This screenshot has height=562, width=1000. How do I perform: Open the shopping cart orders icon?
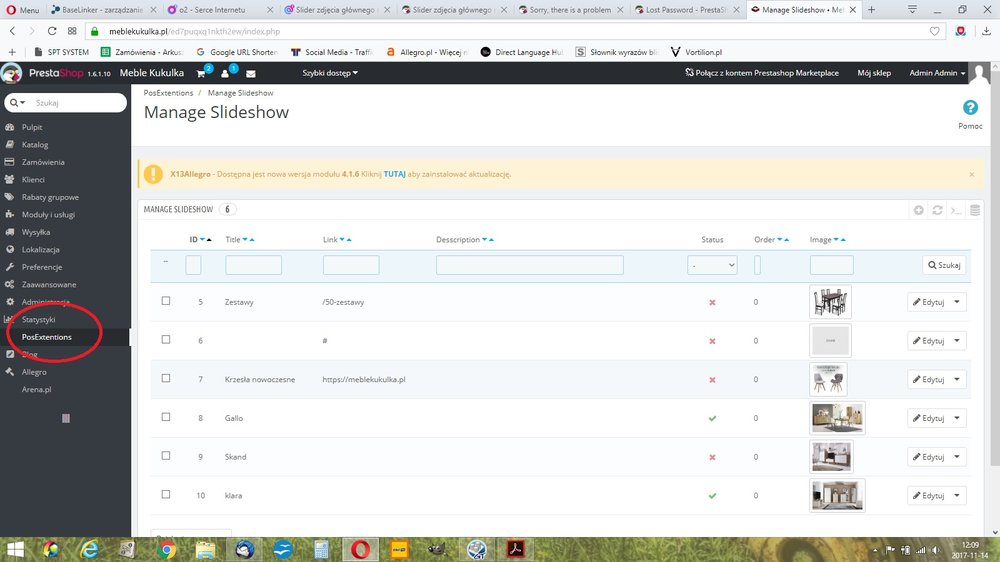pos(202,73)
